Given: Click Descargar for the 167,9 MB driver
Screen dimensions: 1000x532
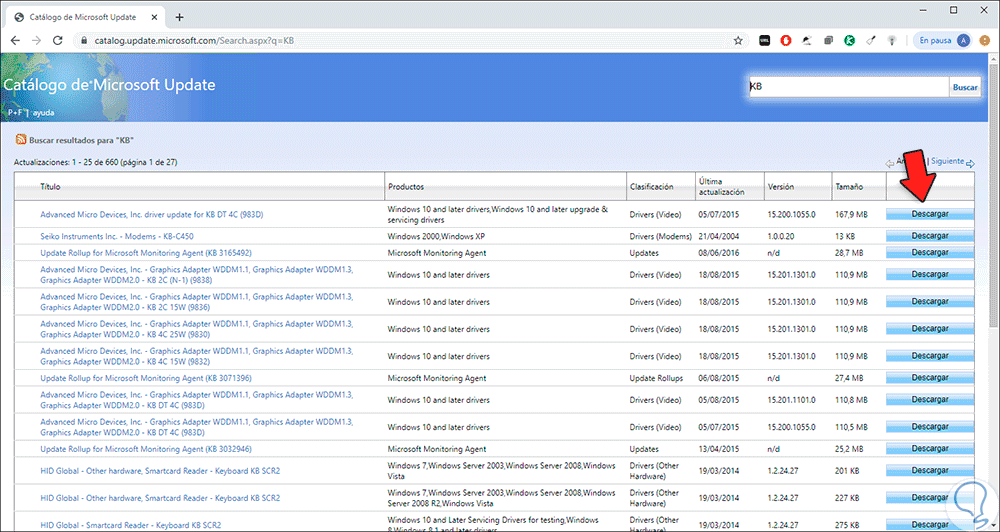Looking at the screenshot, I should tap(930, 214).
